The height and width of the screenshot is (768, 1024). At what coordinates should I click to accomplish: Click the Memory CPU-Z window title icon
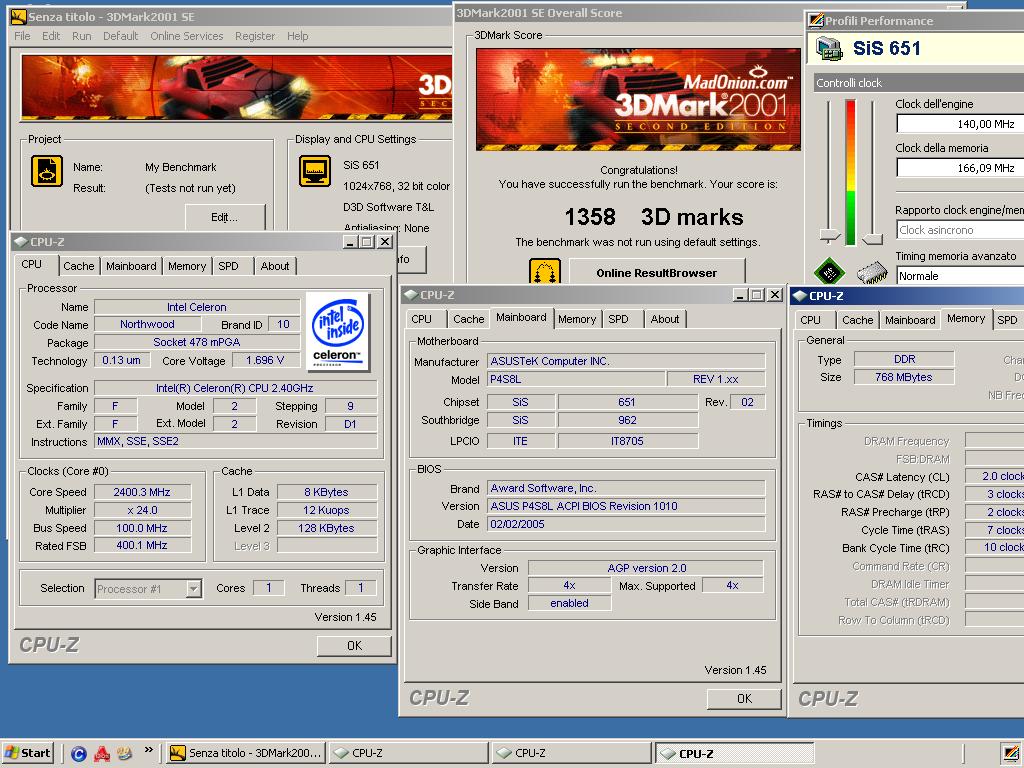tap(799, 296)
